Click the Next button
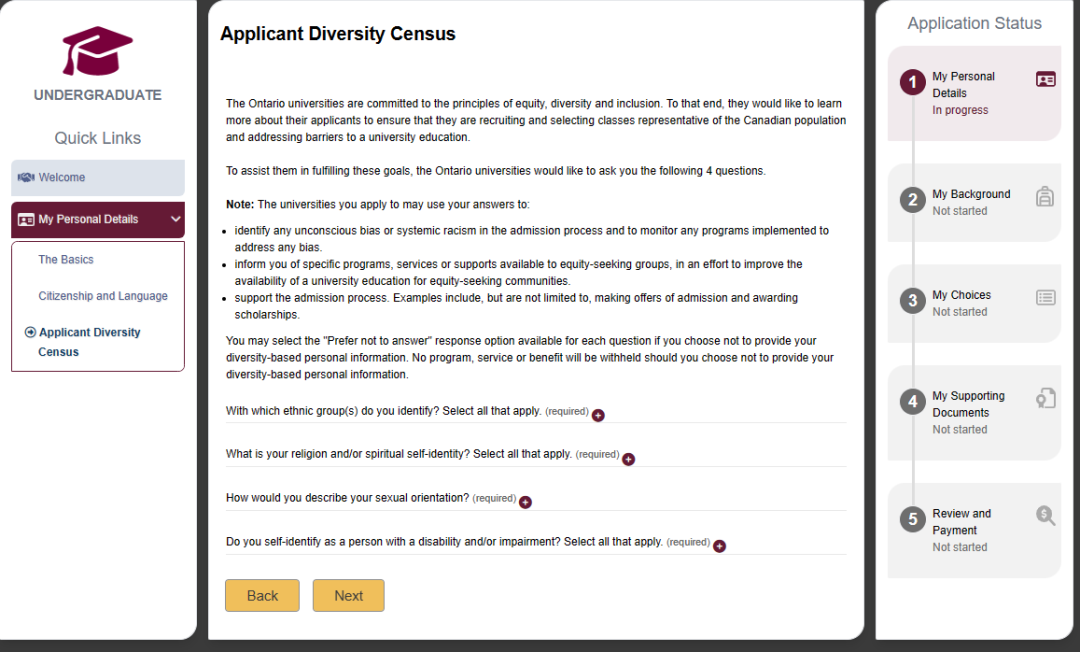Screen dimensions: 1080x652 [349, 596]
